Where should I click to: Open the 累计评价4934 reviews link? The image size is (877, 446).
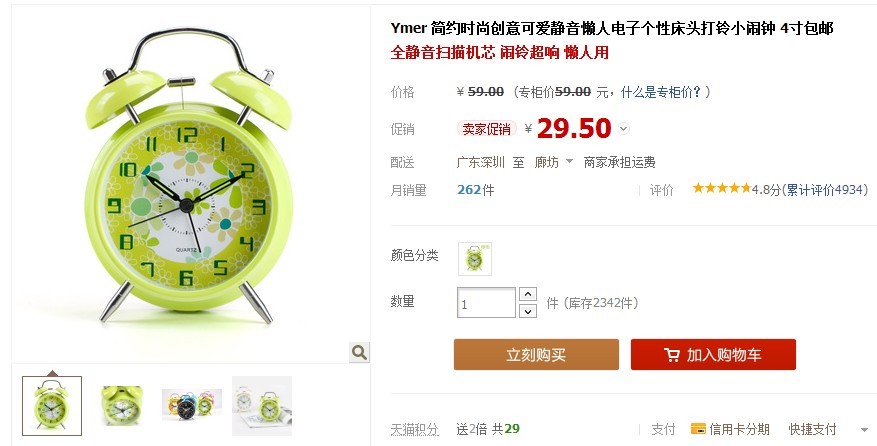827,190
